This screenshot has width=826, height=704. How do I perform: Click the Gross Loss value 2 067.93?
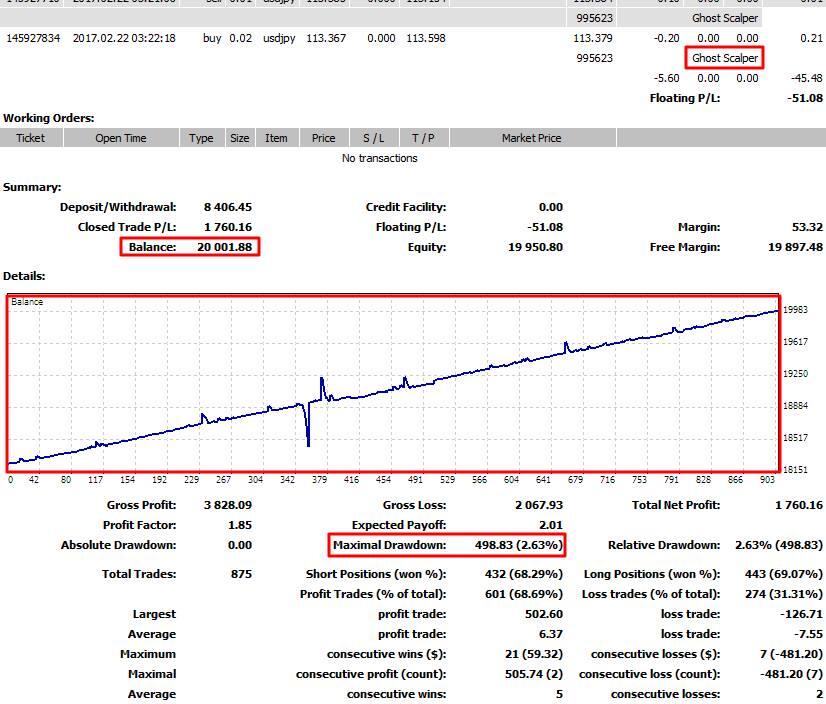coord(539,505)
